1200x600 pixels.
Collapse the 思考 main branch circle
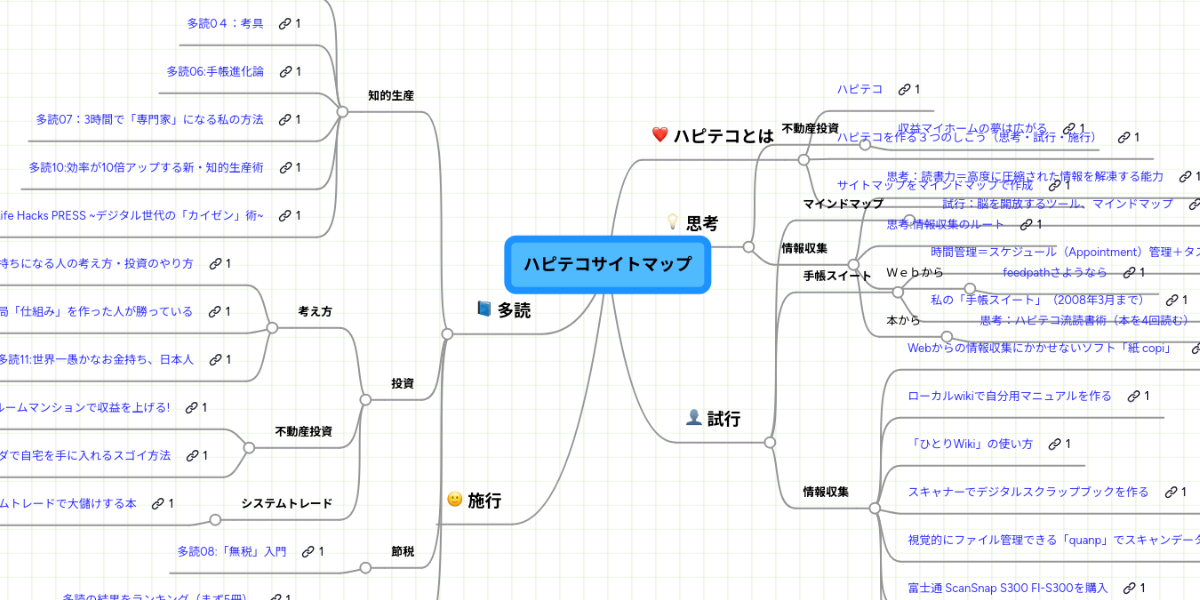click(747, 246)
